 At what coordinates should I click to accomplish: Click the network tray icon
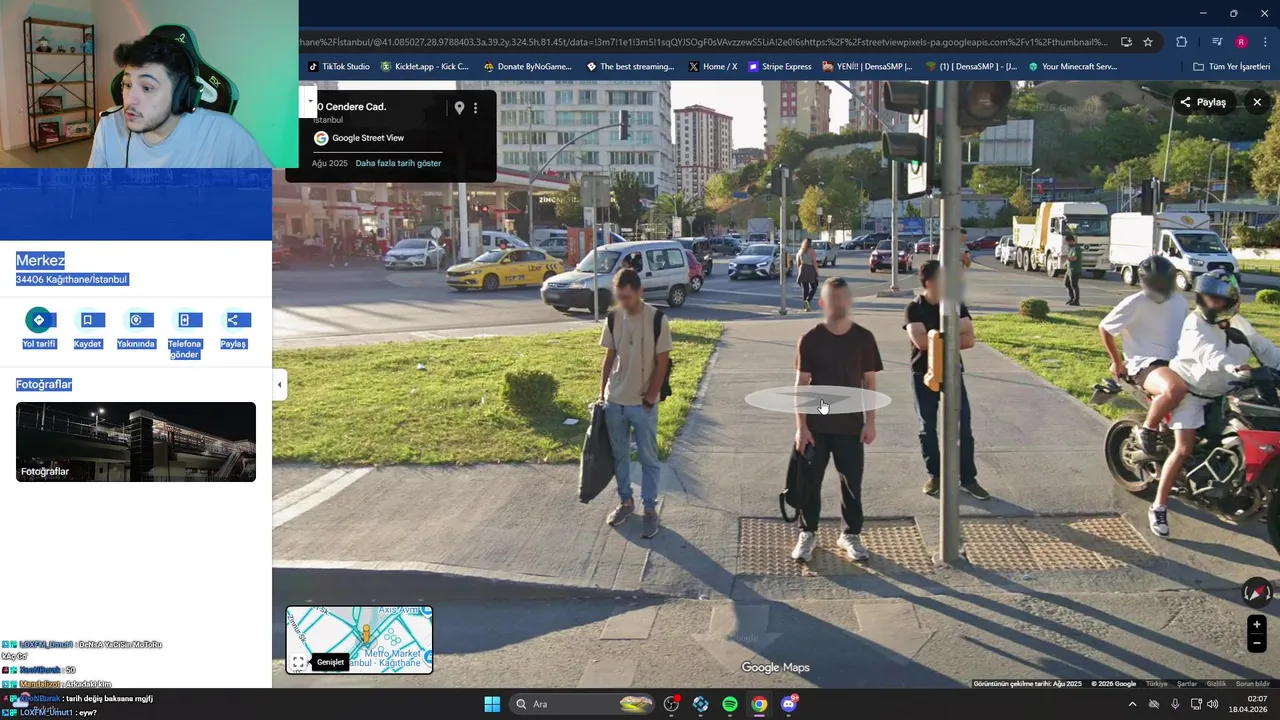pos(1196,704)
